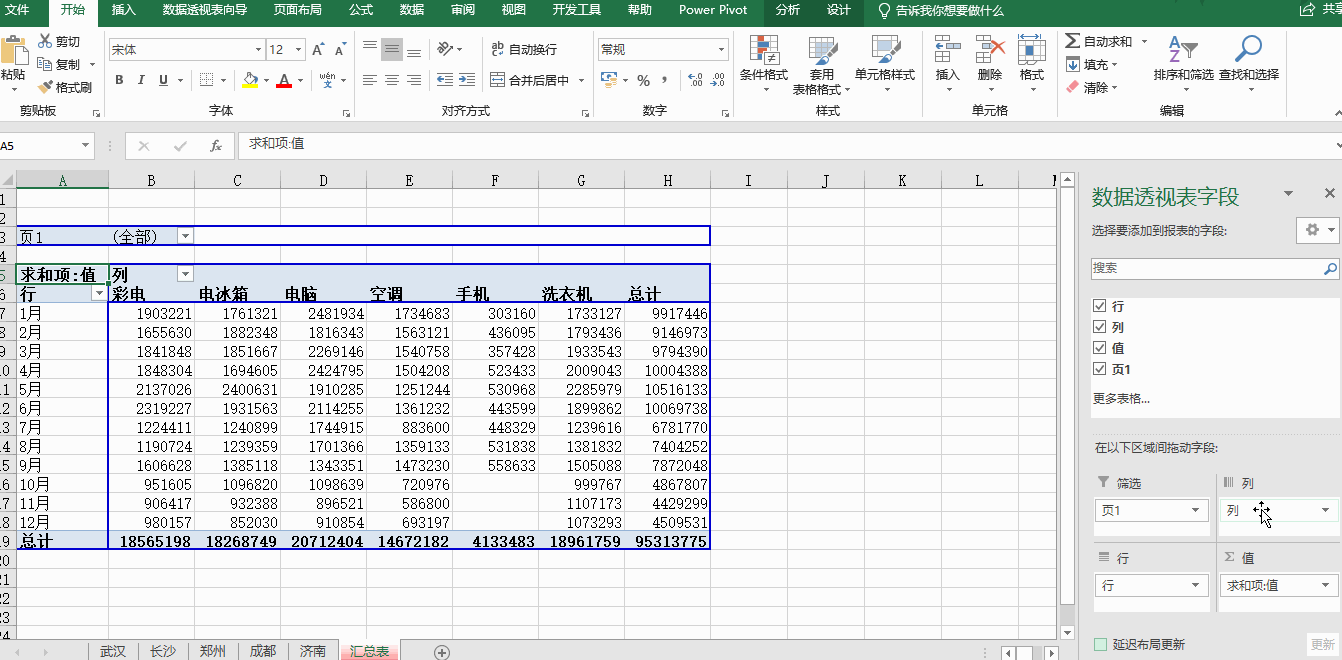Screen dimensions: 1342x660
Task: Click the font color red A button
Action: [284, 80]
